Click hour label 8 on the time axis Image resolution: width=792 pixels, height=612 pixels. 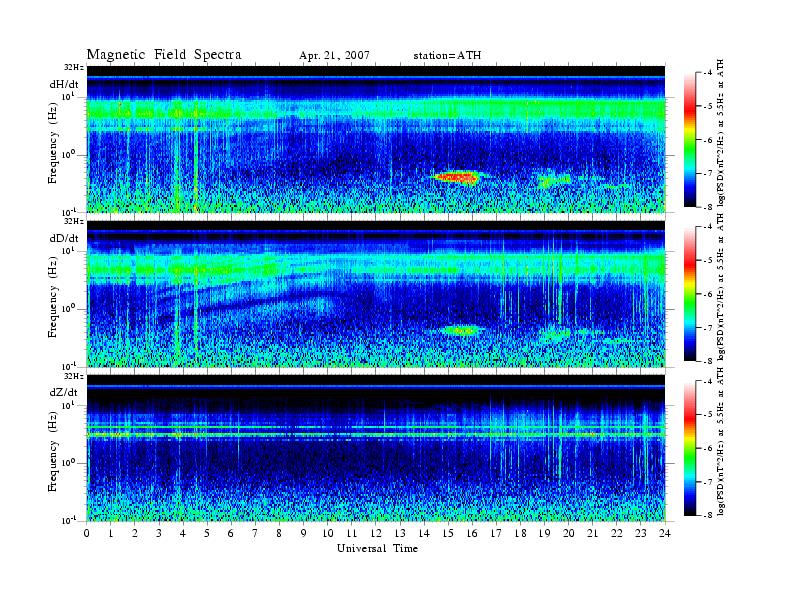[279, 533]
